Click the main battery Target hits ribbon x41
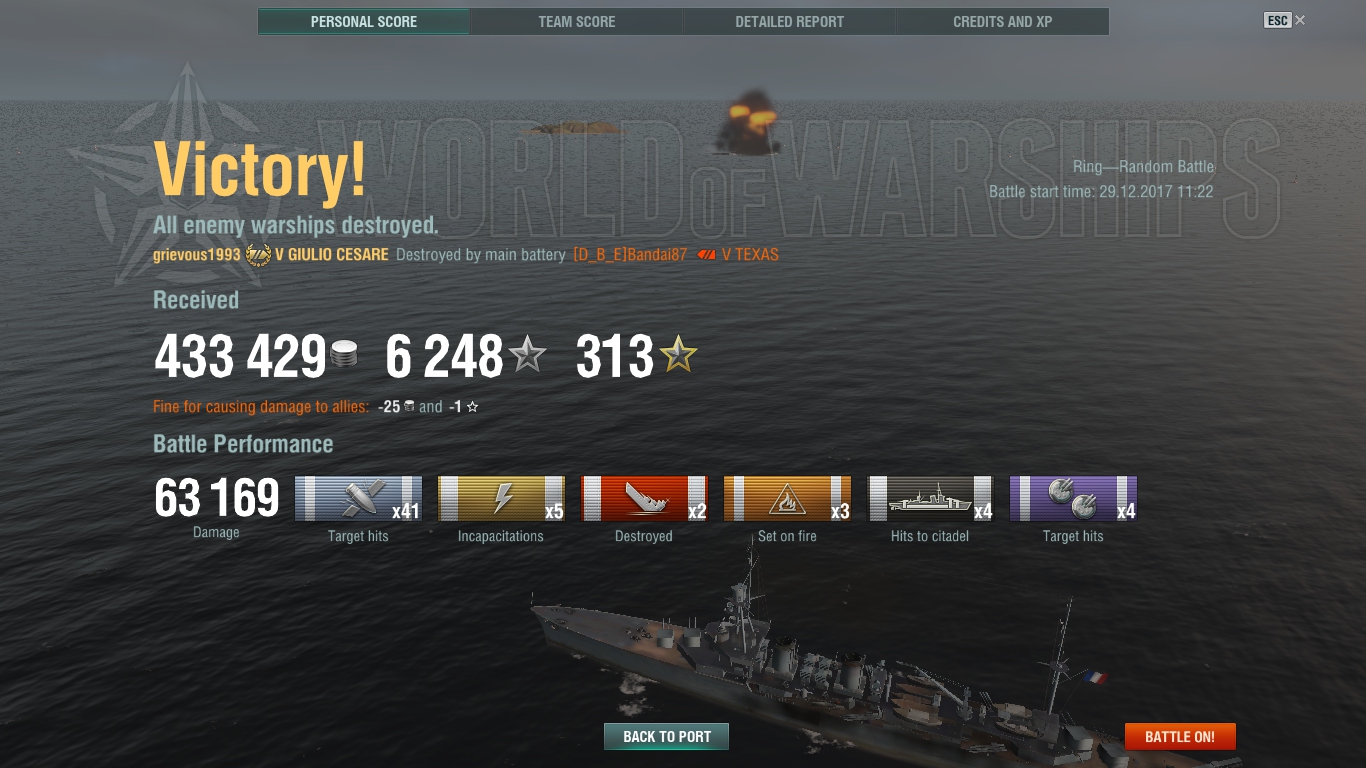This screenshot has height=768, width=1366. tap(358, 499)
